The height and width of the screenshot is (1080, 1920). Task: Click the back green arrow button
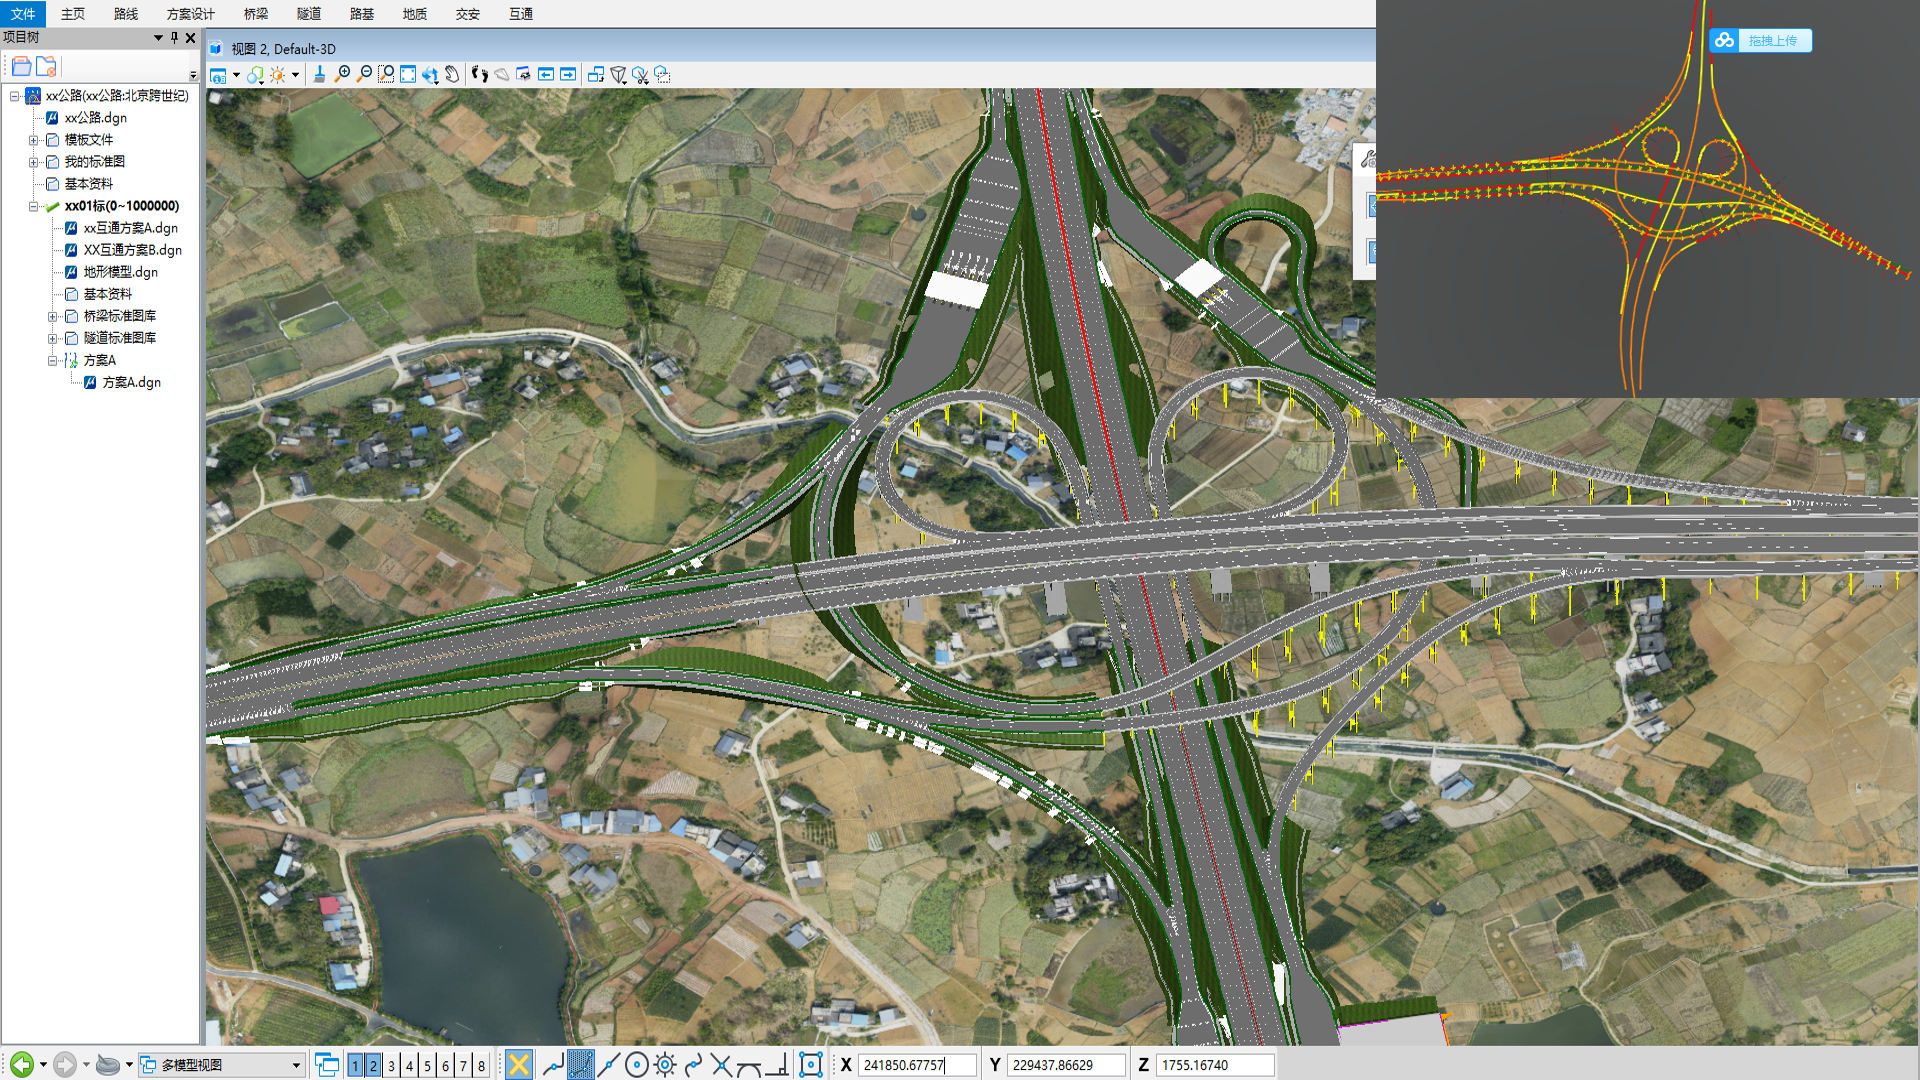click(x=22, y=1065)
